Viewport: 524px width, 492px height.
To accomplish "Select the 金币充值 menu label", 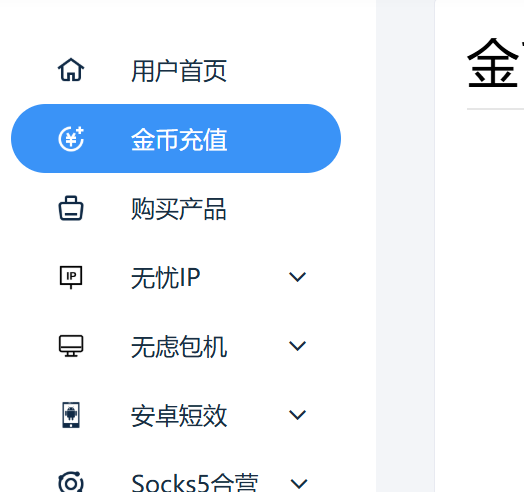I will [179, 140].
